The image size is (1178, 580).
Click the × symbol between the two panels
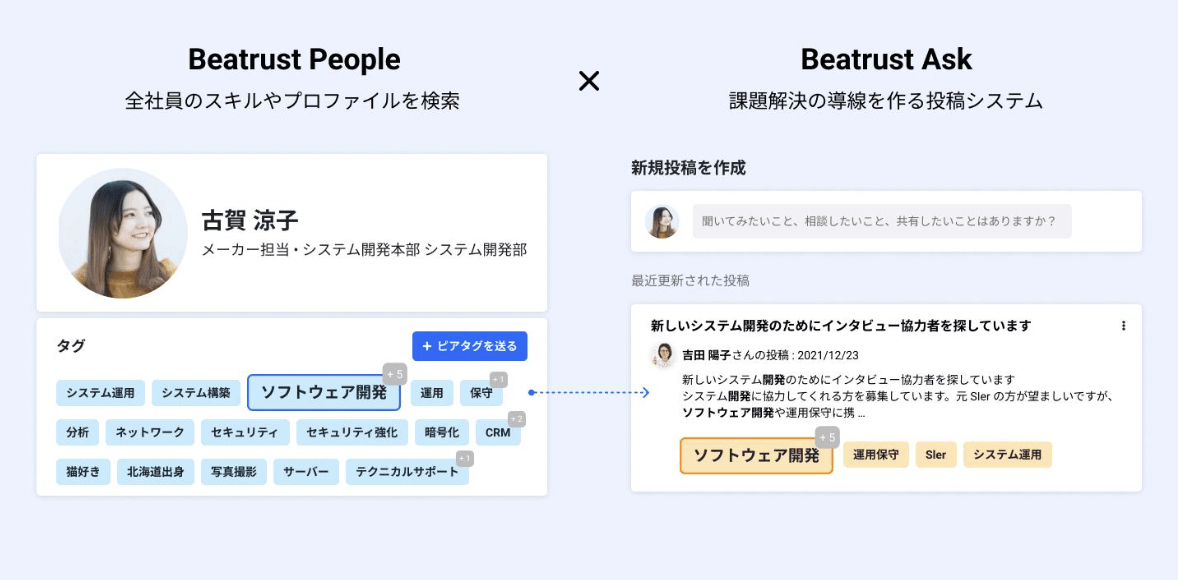[x=589, y=82]
